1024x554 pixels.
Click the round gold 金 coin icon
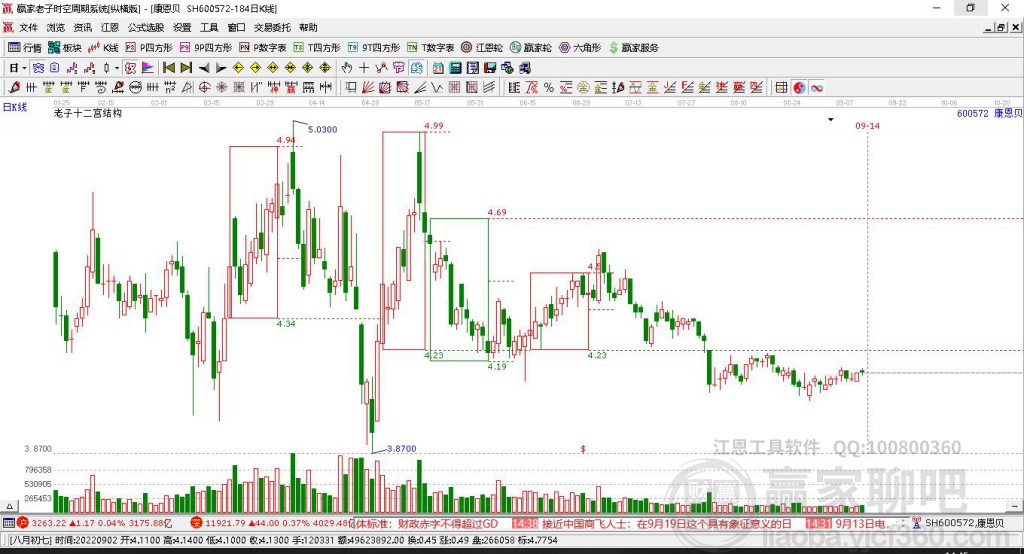point(583,88)
